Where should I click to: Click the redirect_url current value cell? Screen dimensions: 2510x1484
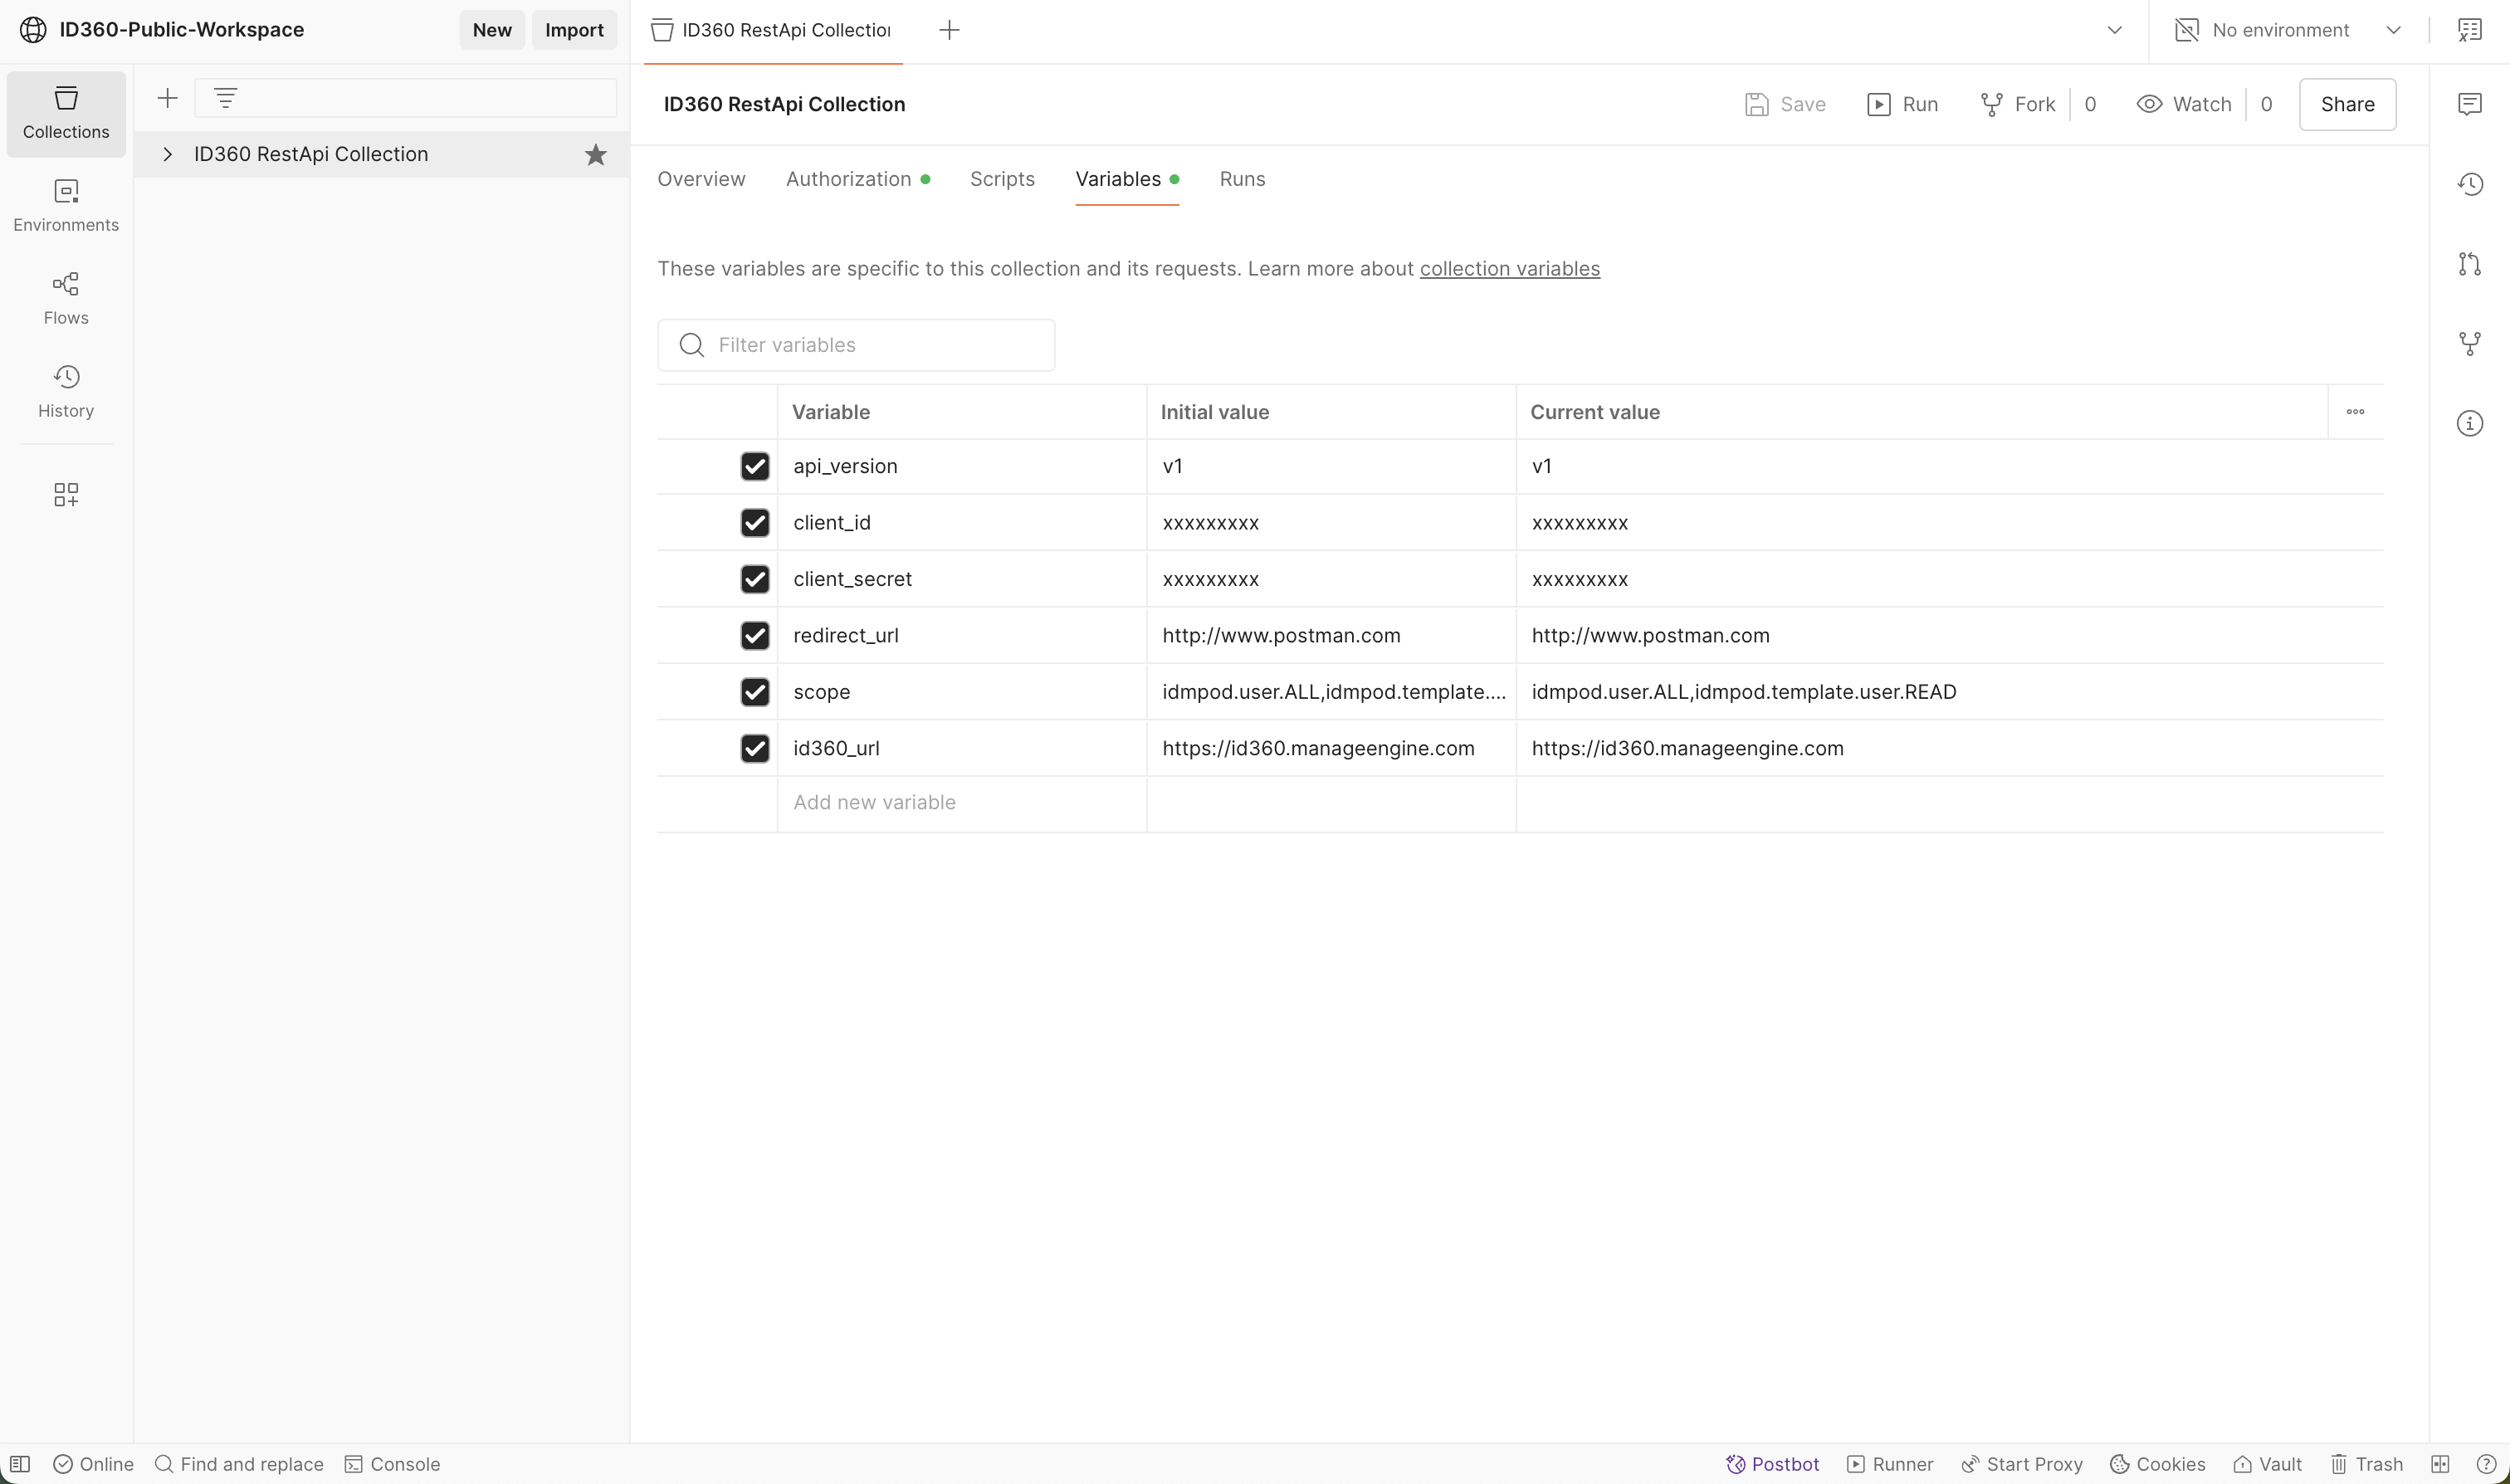(1949, 636)
